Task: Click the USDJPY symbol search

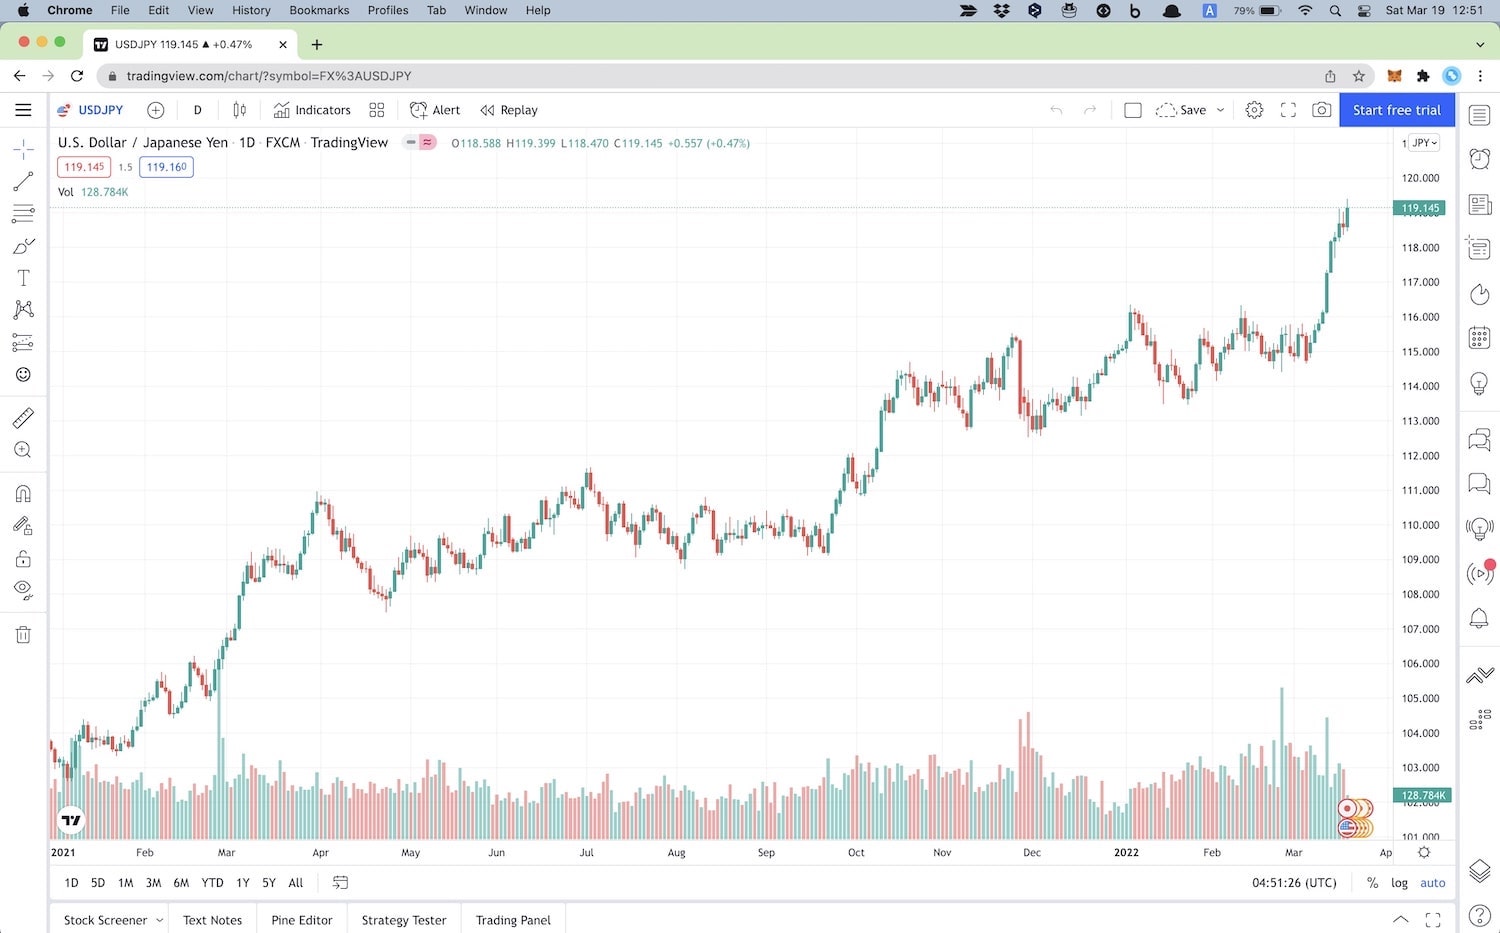Action: (90, 110)
